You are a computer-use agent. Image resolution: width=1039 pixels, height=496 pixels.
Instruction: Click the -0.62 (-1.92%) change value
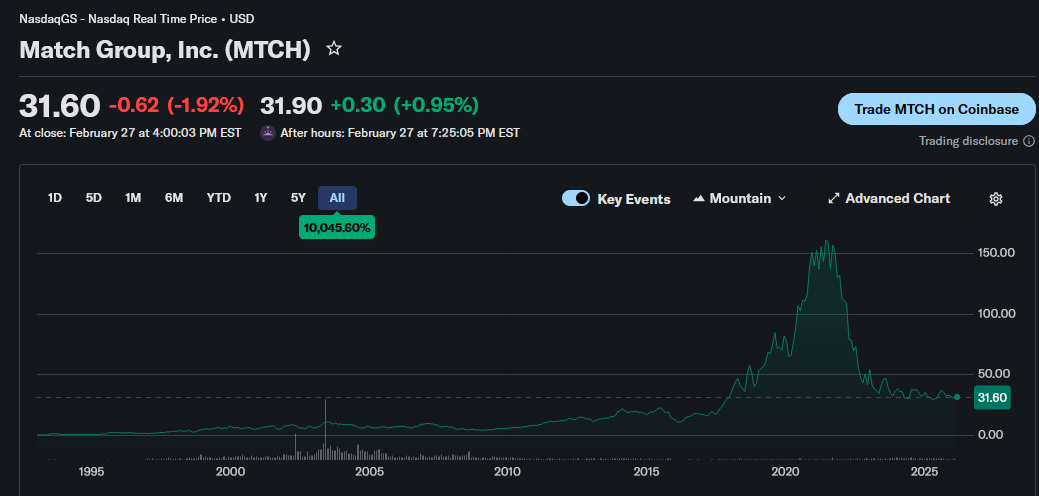point(176,105)
